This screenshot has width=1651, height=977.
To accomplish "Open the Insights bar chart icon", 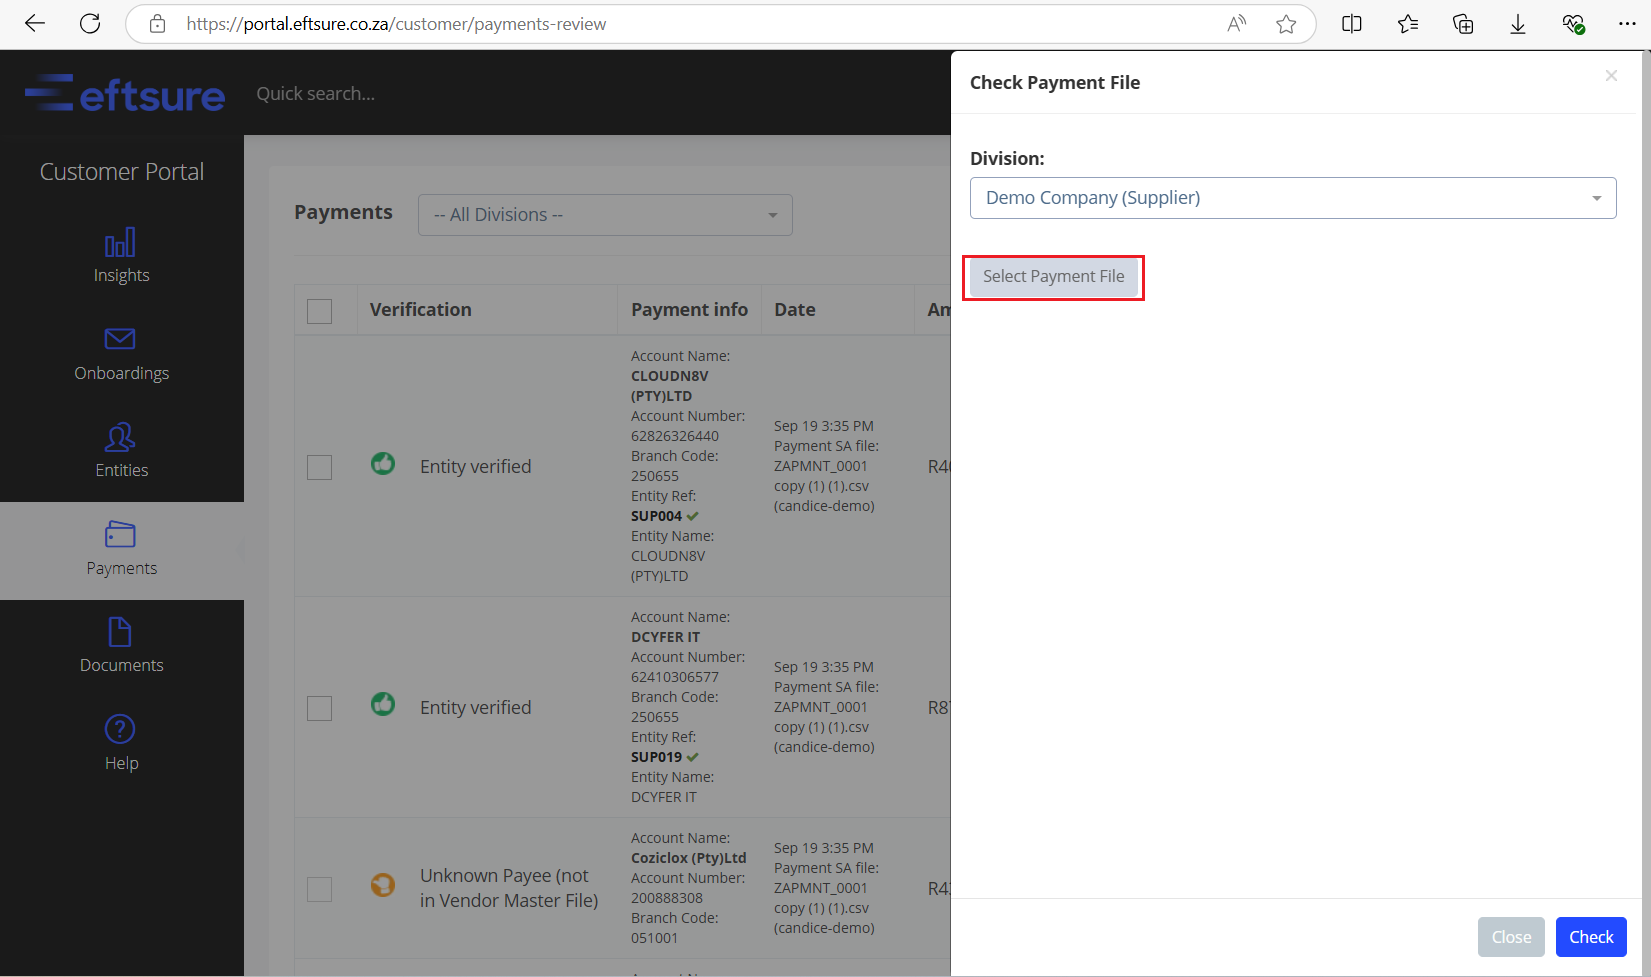I will (120, 243).
